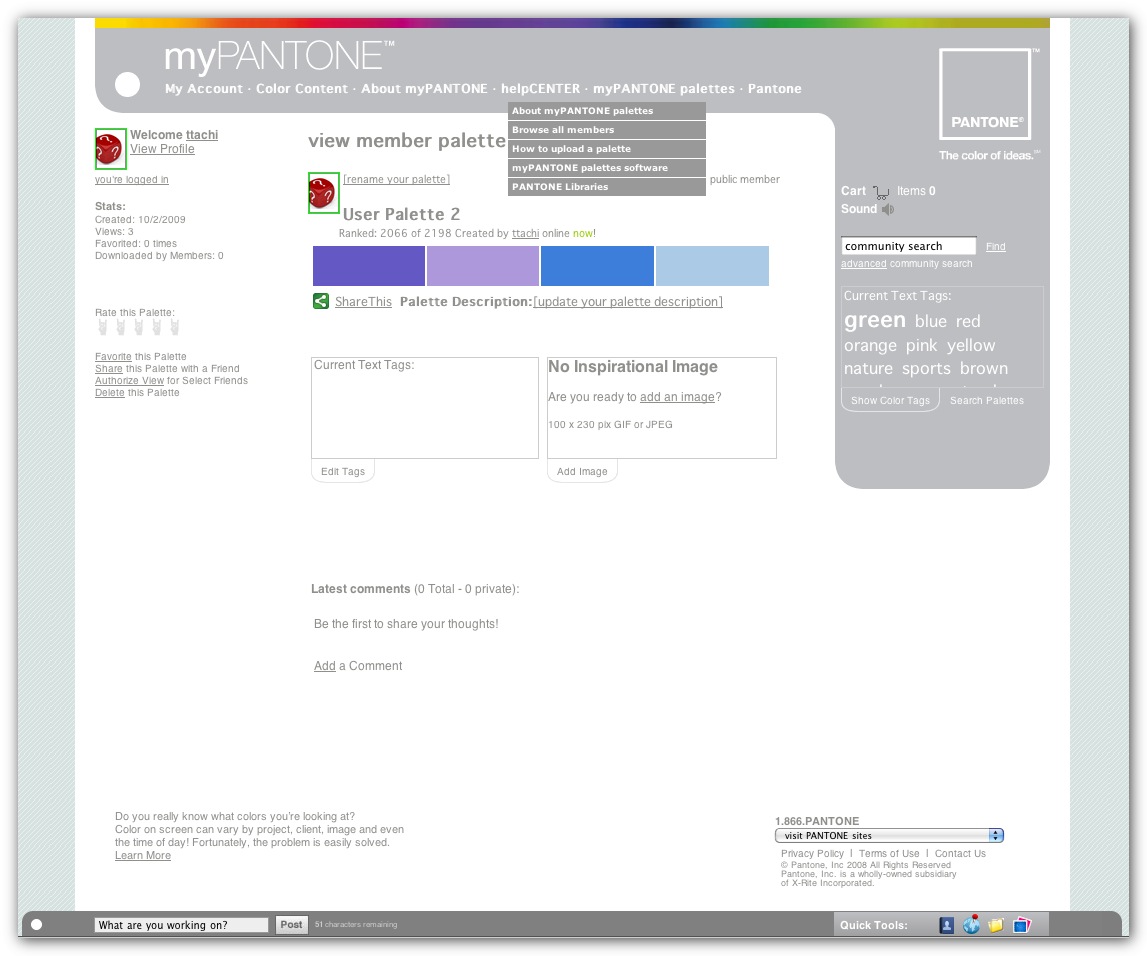This screenshot has width=1147, height=956.
Task: Toggle the Sound speaker icon
Action: (888, 209)
